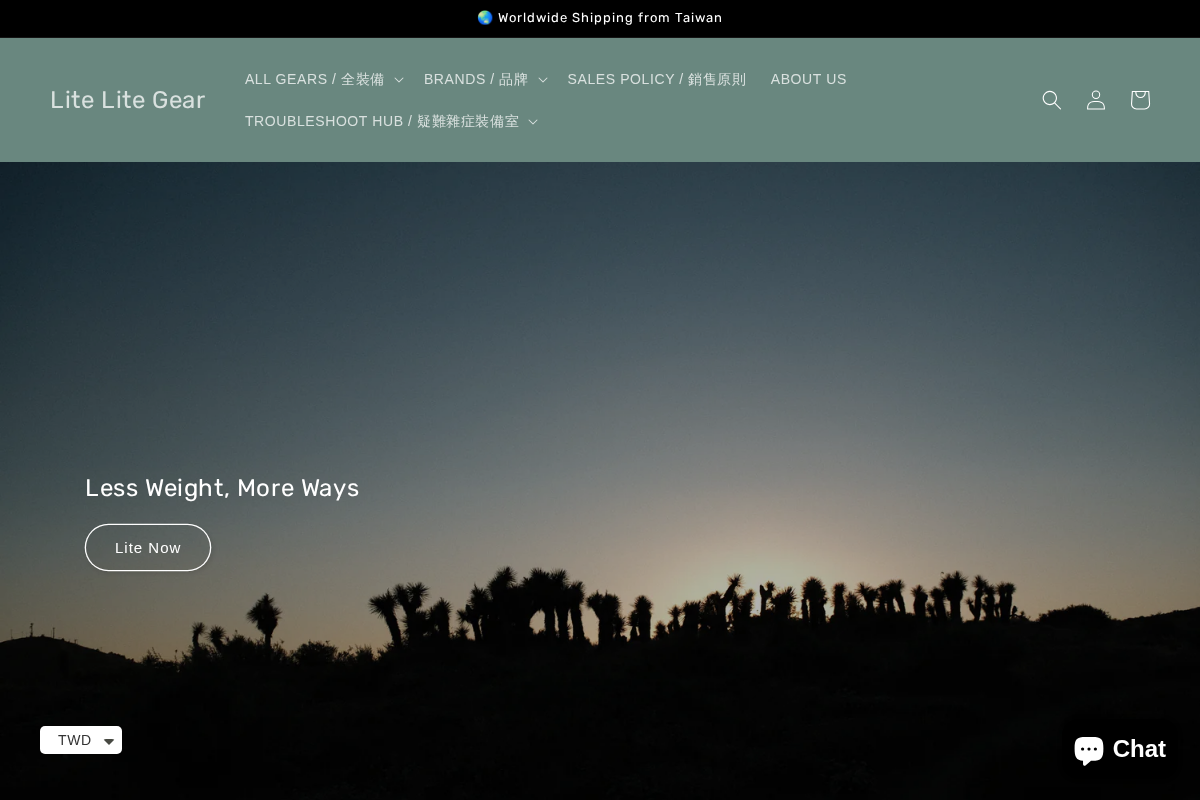Click the Lite Now button
Image resolution: width=1200 pixels, height=800 pixels.
click(x=148, y=547)
